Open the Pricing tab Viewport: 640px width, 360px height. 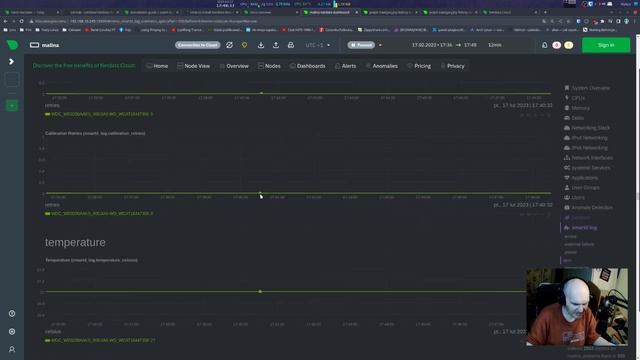coord(419,66)
